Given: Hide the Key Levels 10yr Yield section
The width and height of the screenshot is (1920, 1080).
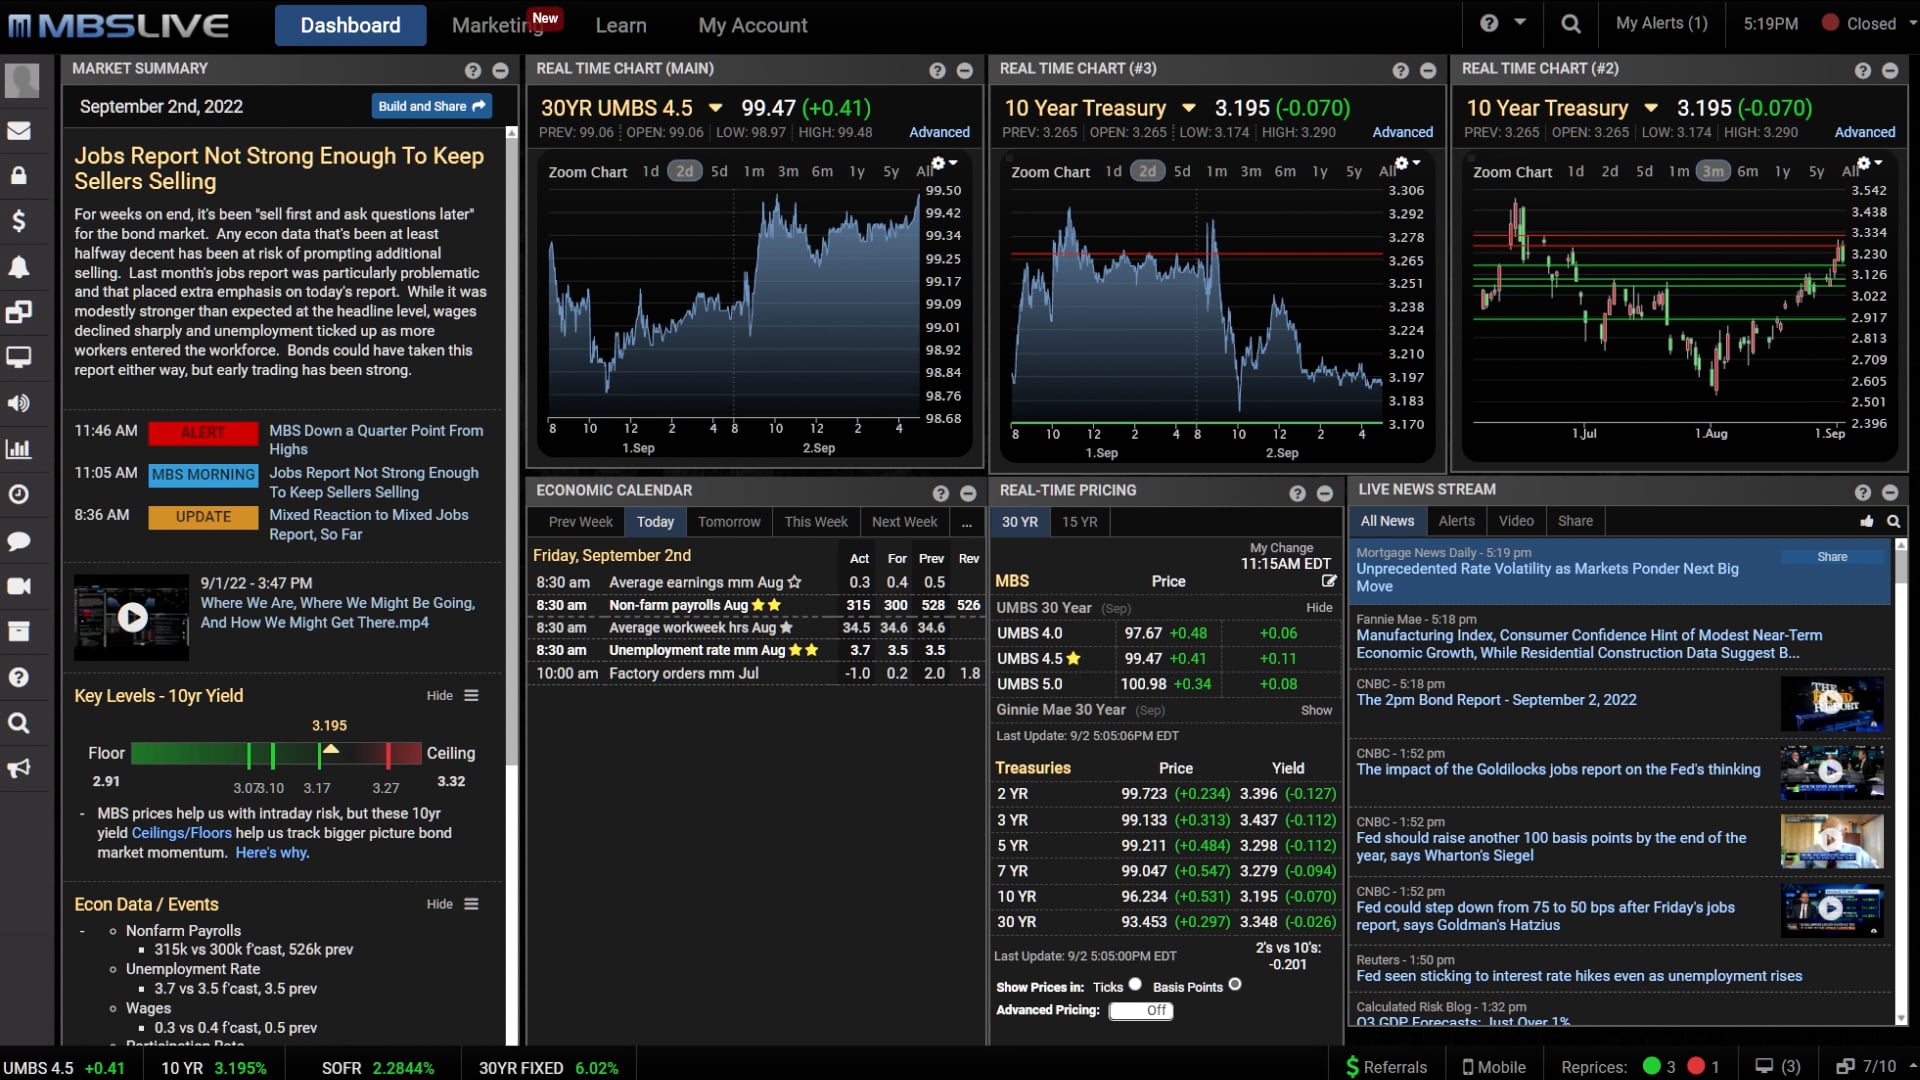Looking at the screenshot, I should tap(440, 696).
